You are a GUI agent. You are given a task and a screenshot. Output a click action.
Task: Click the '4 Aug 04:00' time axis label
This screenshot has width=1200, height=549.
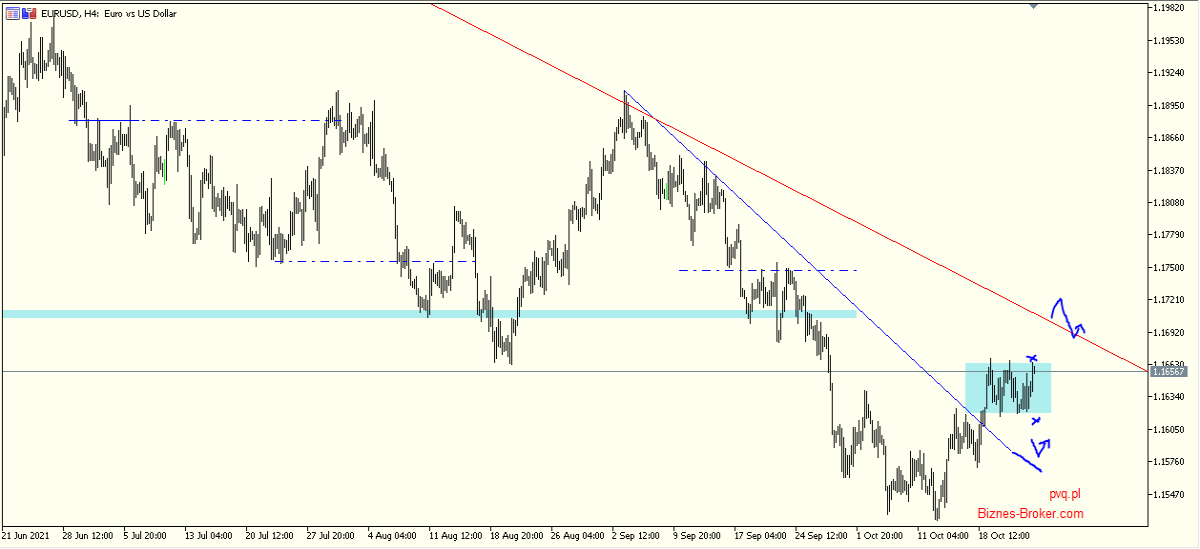tap(394, 535)
